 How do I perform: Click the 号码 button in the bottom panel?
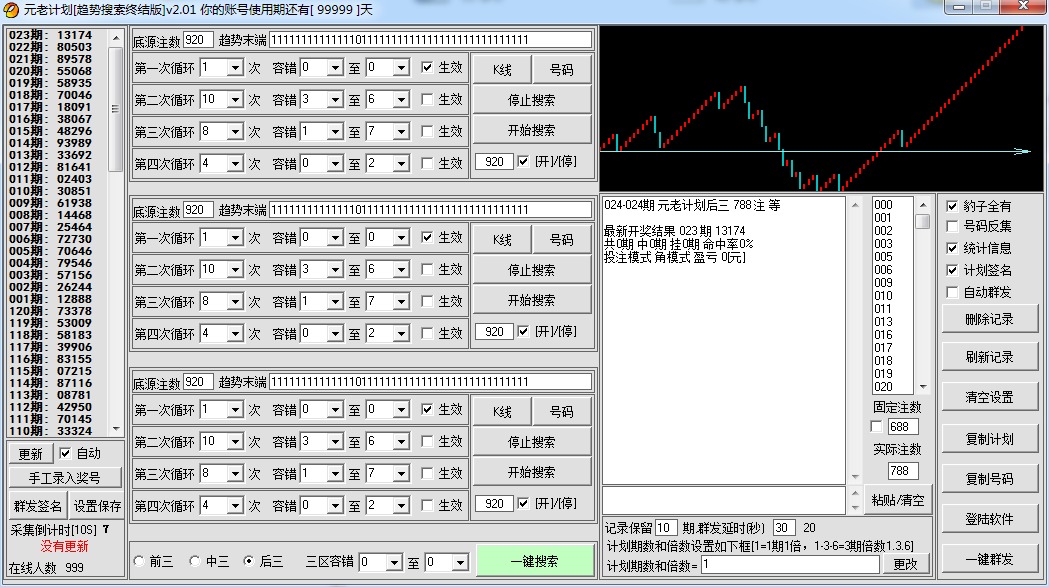pyautogui.click(x=561, y=411)
